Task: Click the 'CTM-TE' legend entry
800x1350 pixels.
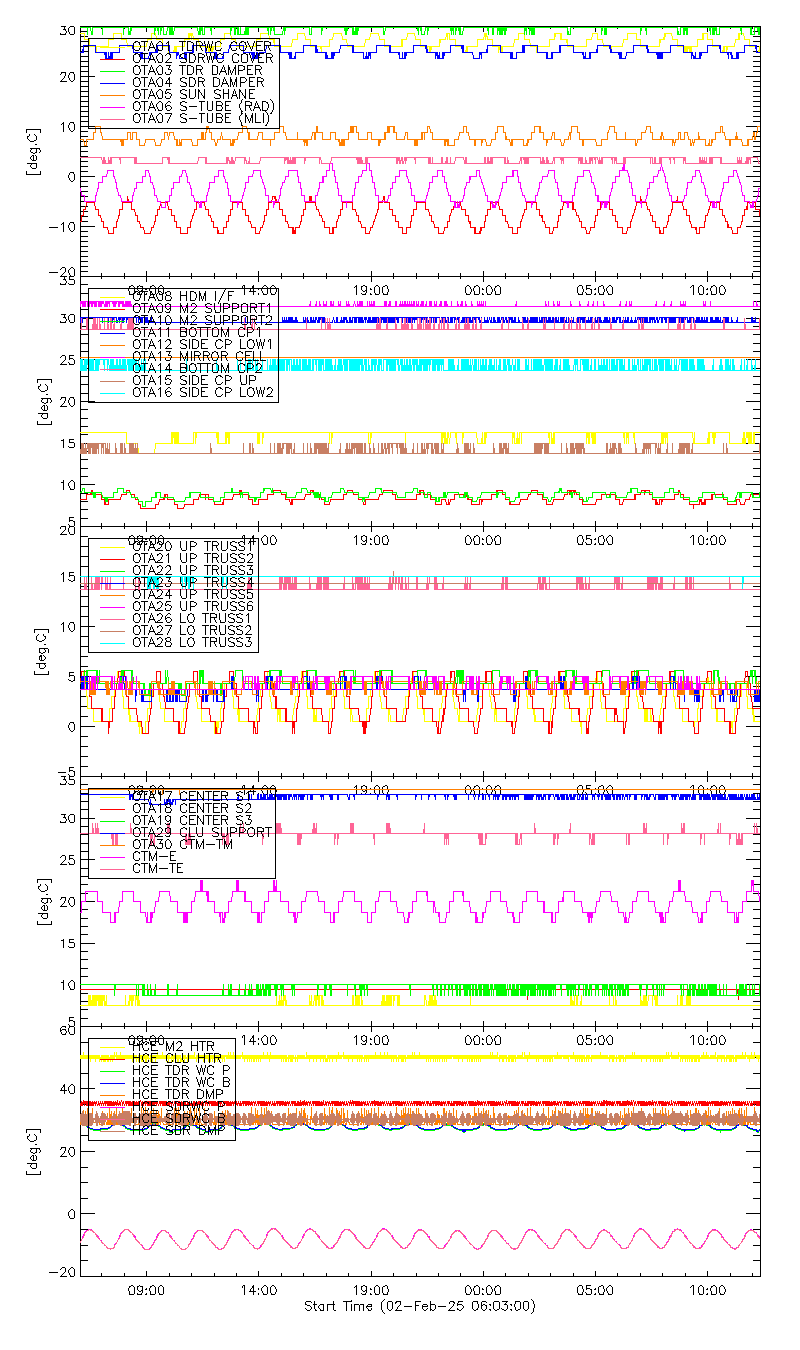Action: 156,868
